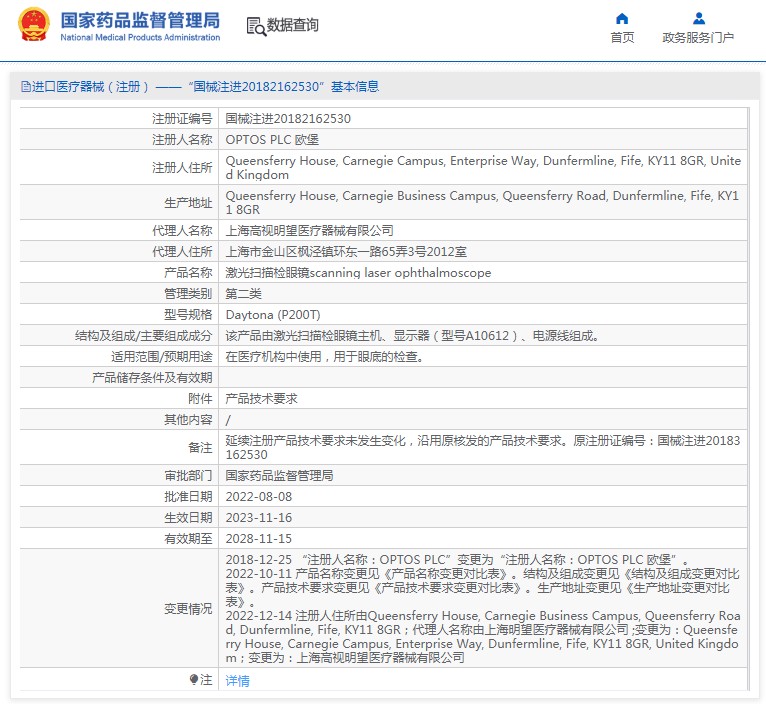Image resolution: width=766 pixels, height=704 pixels.
Task: Click the agent address 上海市金山区枫泾镇环东一路65弄3号2012室
Action: tap(346, 252)
